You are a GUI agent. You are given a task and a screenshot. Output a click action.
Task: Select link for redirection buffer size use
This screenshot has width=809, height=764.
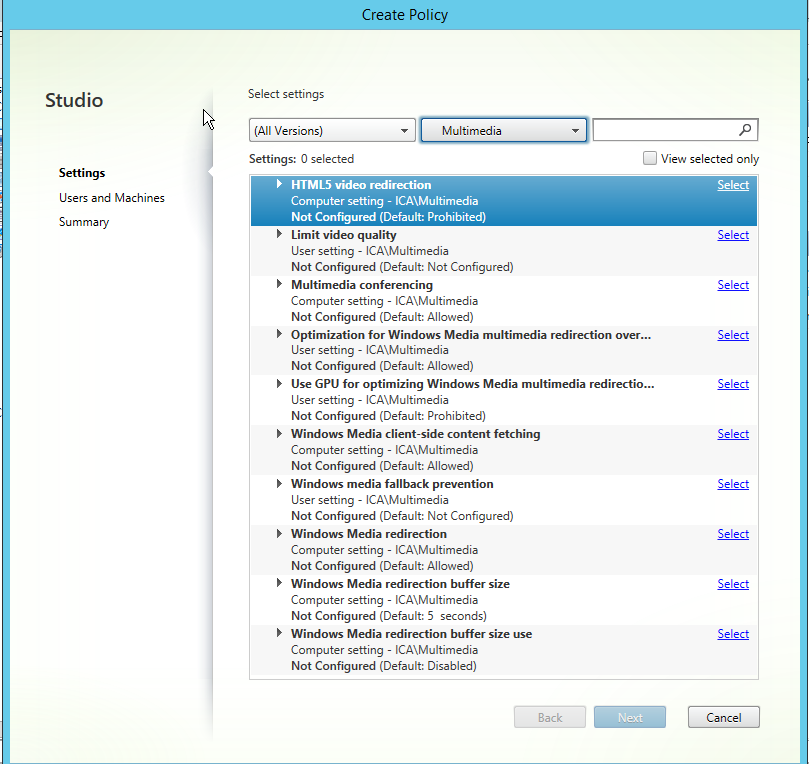click(x=733, y=634)
